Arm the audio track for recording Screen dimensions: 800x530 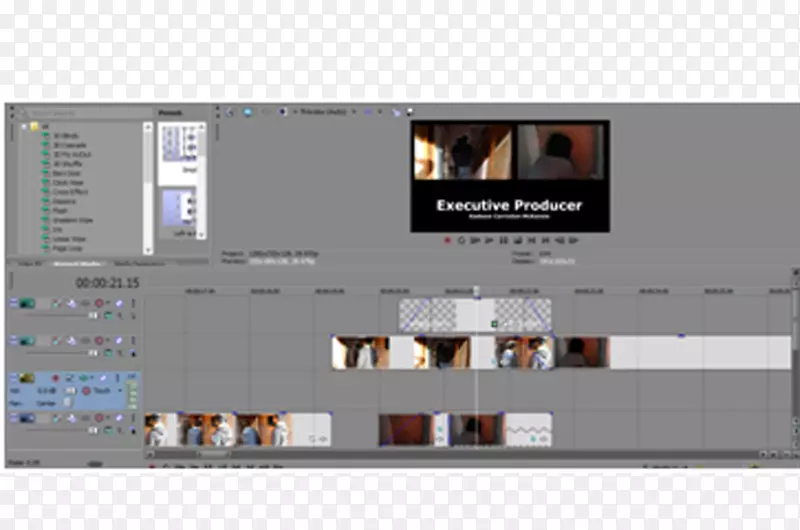pos(56,378)
